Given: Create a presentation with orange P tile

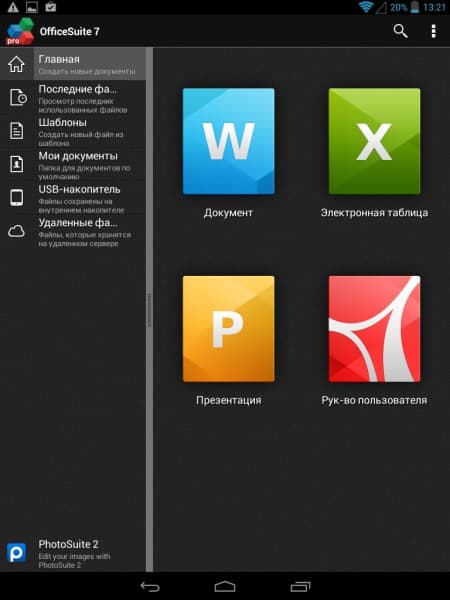Looking at the screenshot, I should click(228, 329).
